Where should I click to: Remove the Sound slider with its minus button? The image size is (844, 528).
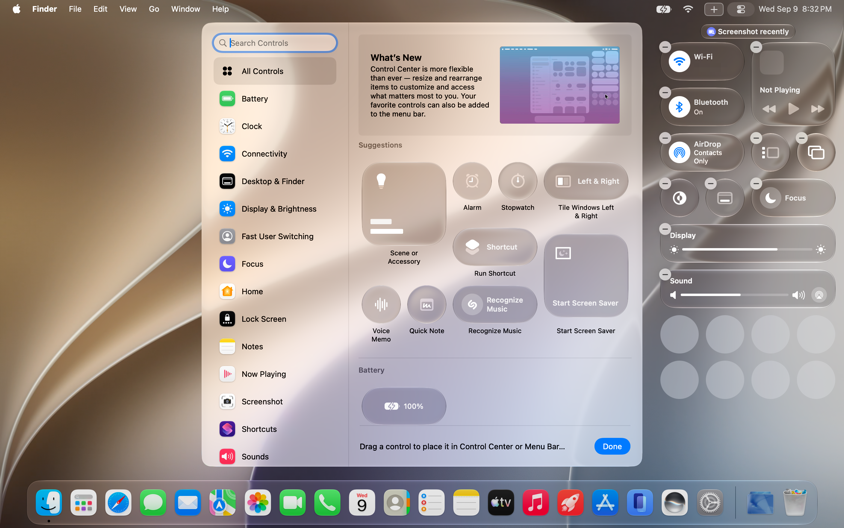pos(665,274)
